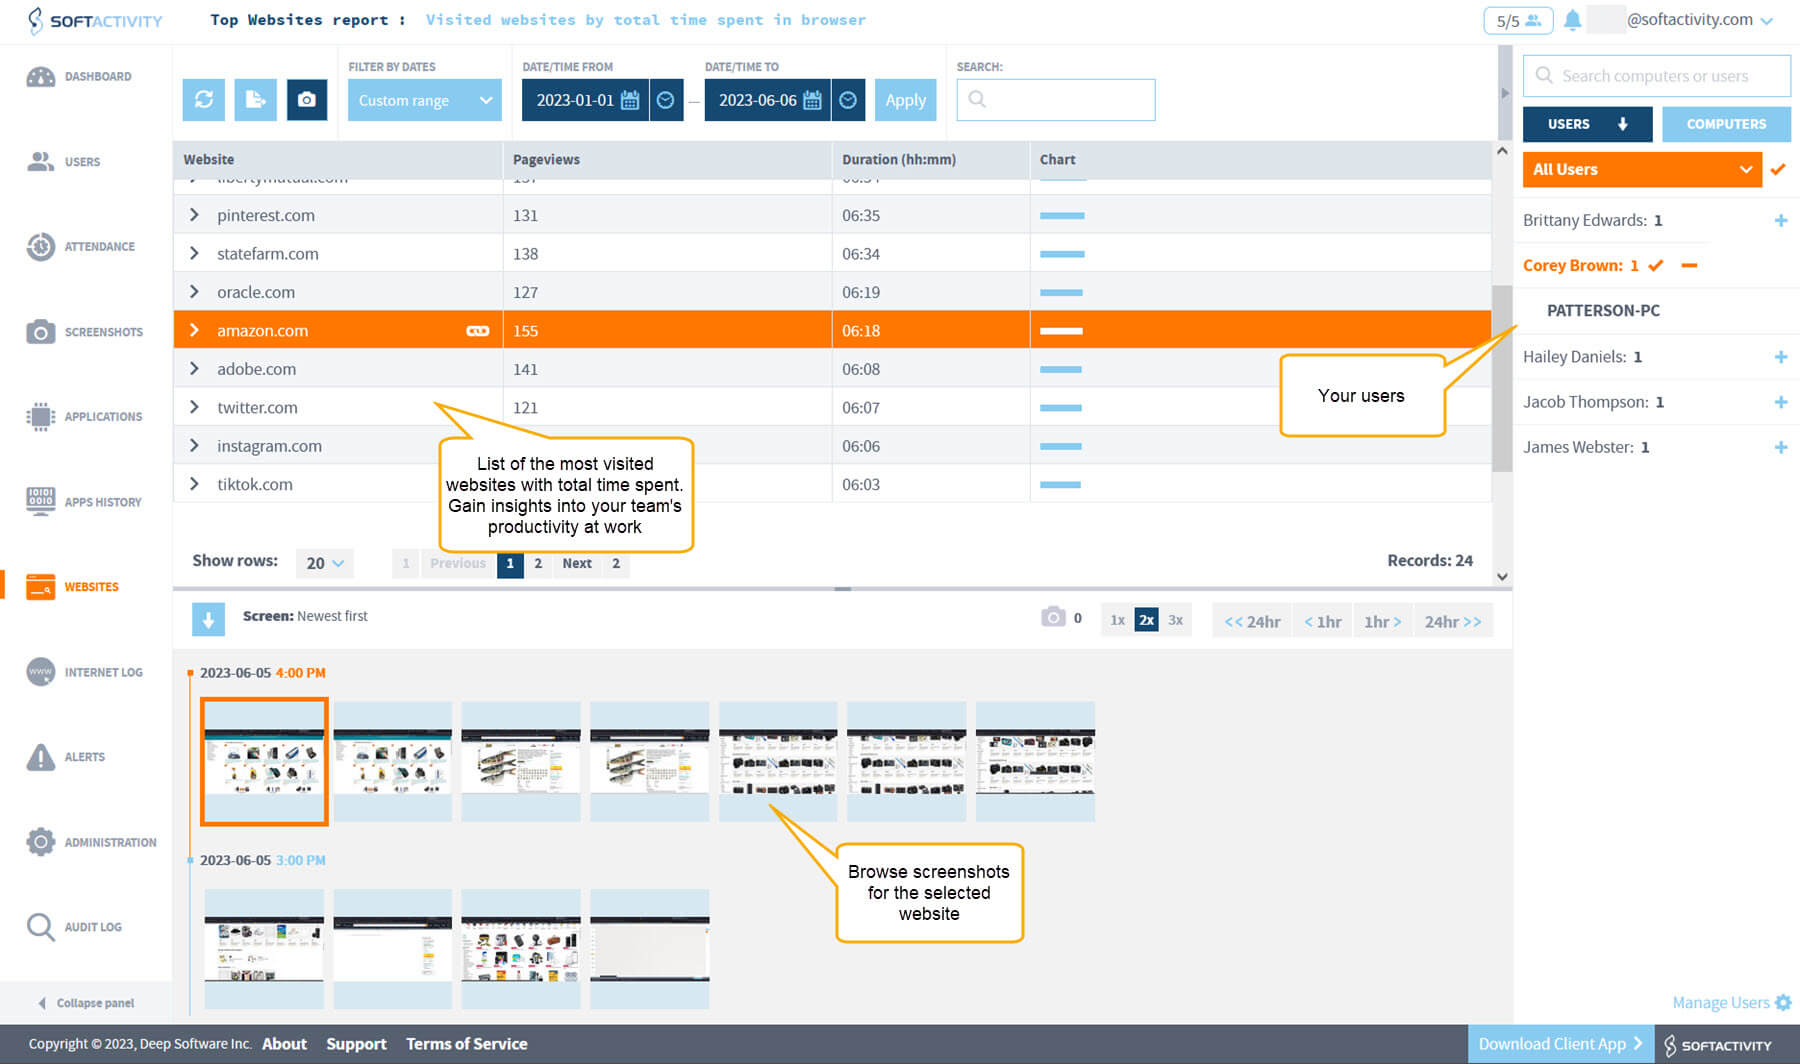Viewport: 1800px width, 1064px height.
Task: Set screenshot zoom to 1x
Action: (x=1117, y=620)
